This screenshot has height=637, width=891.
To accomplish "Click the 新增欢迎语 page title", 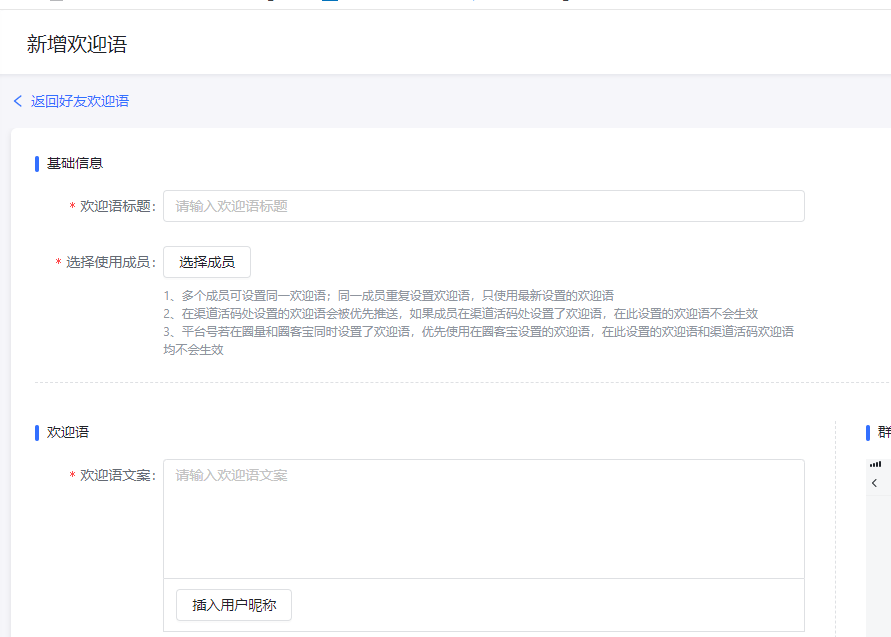I will [x=77, y=44].
